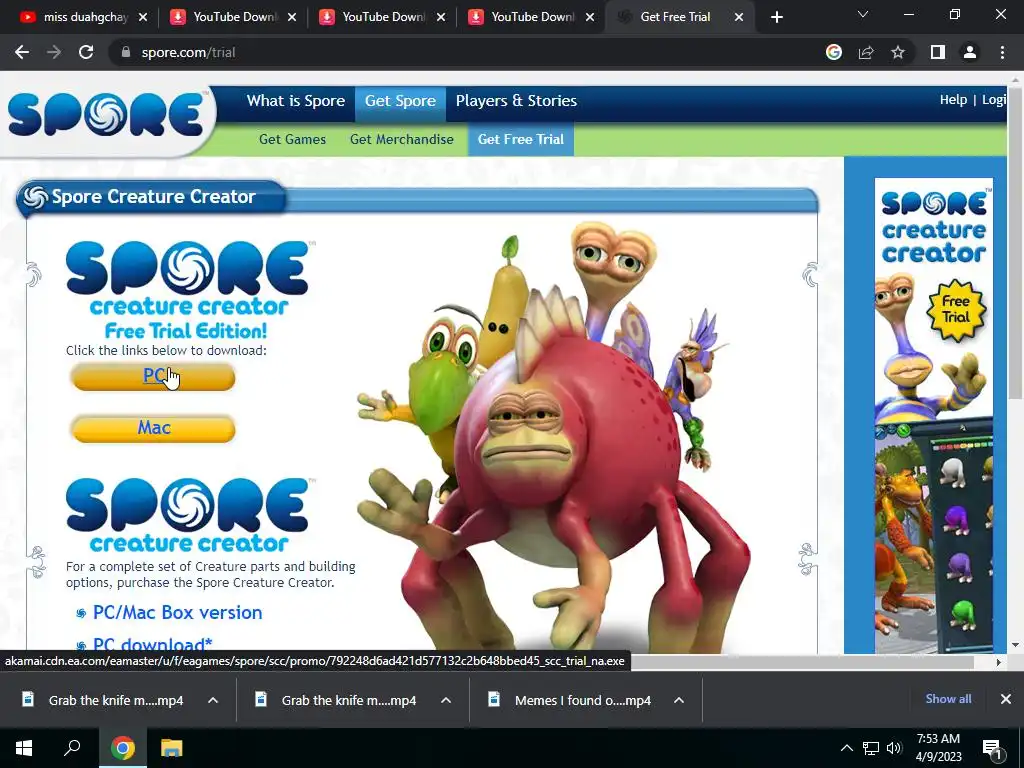Viewport: 1024px width, 768px height.
Task: Download the Mac free trial
Action: (x=153, y=428)
